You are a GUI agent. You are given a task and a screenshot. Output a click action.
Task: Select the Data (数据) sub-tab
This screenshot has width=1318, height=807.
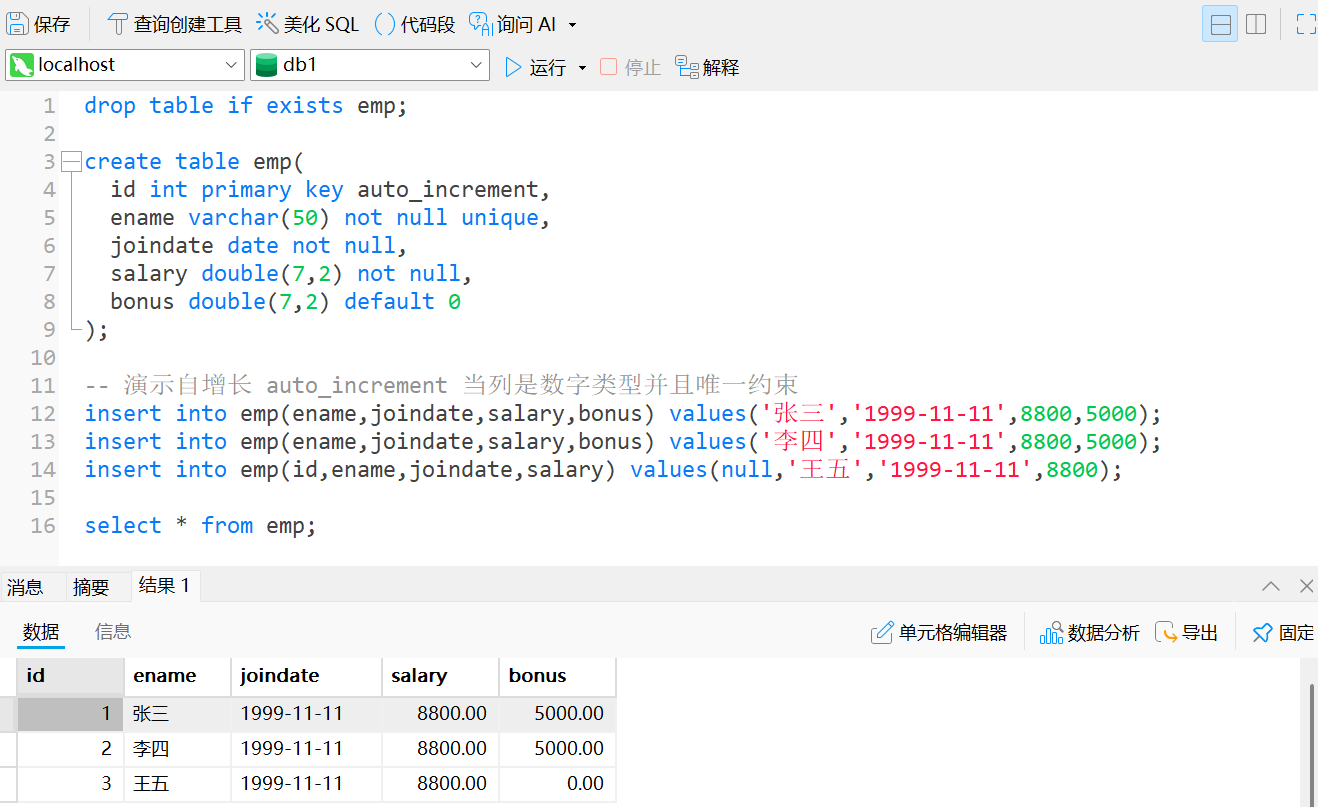tap(41, 632)
